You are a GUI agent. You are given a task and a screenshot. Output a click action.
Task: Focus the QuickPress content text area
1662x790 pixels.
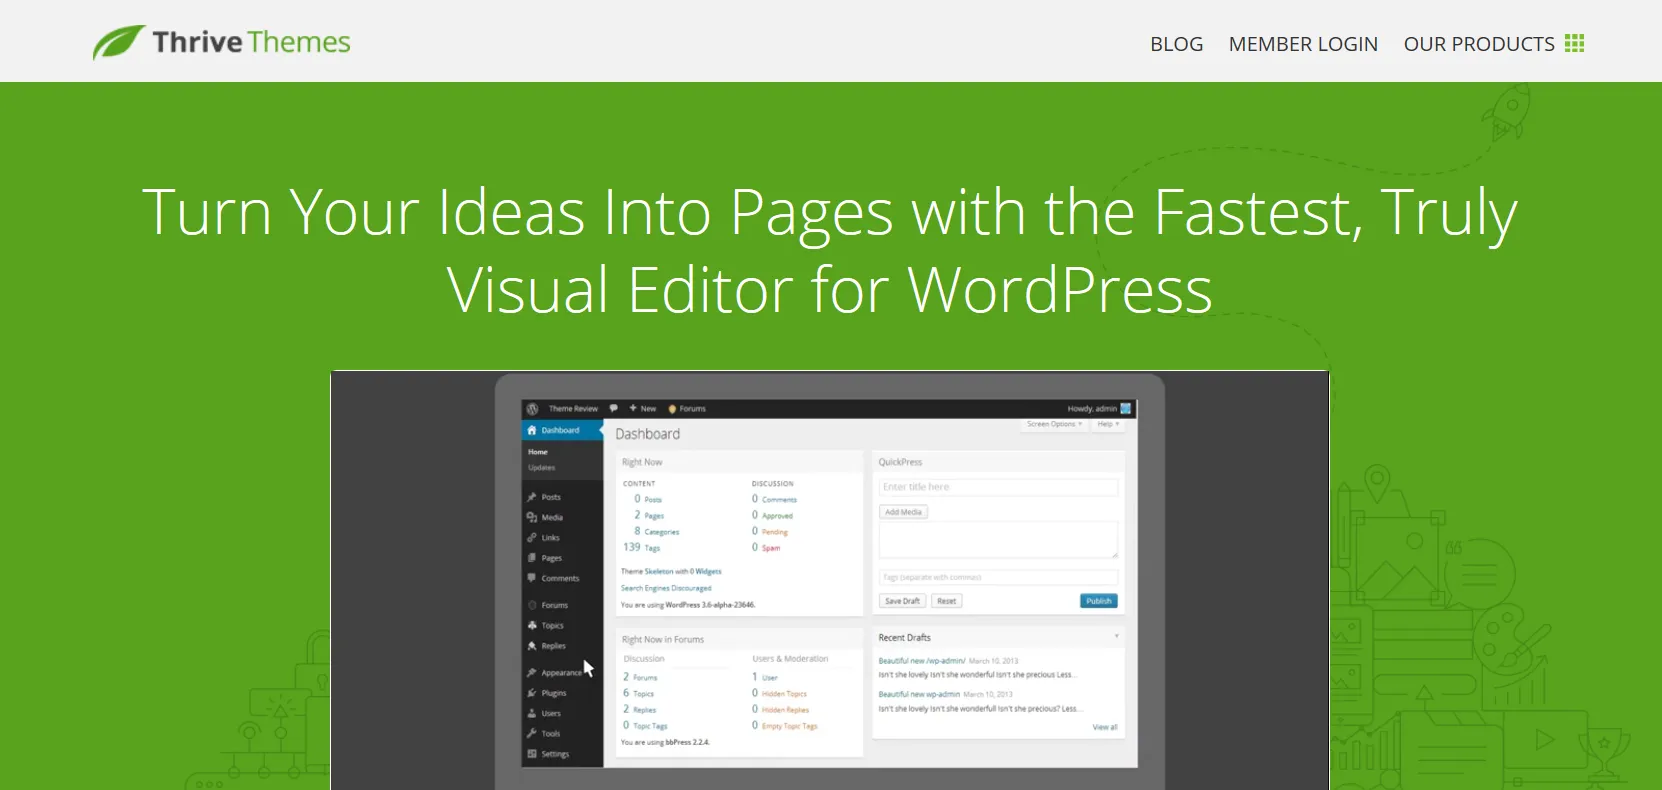tap(998, 540)
